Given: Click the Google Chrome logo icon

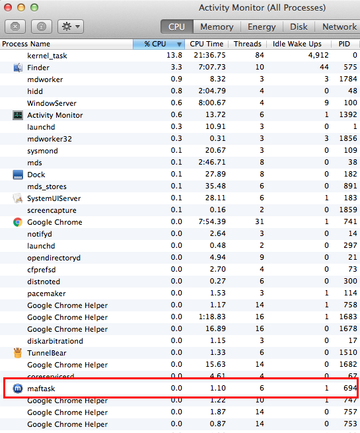Looking at the screenshot, I should 18,222.
